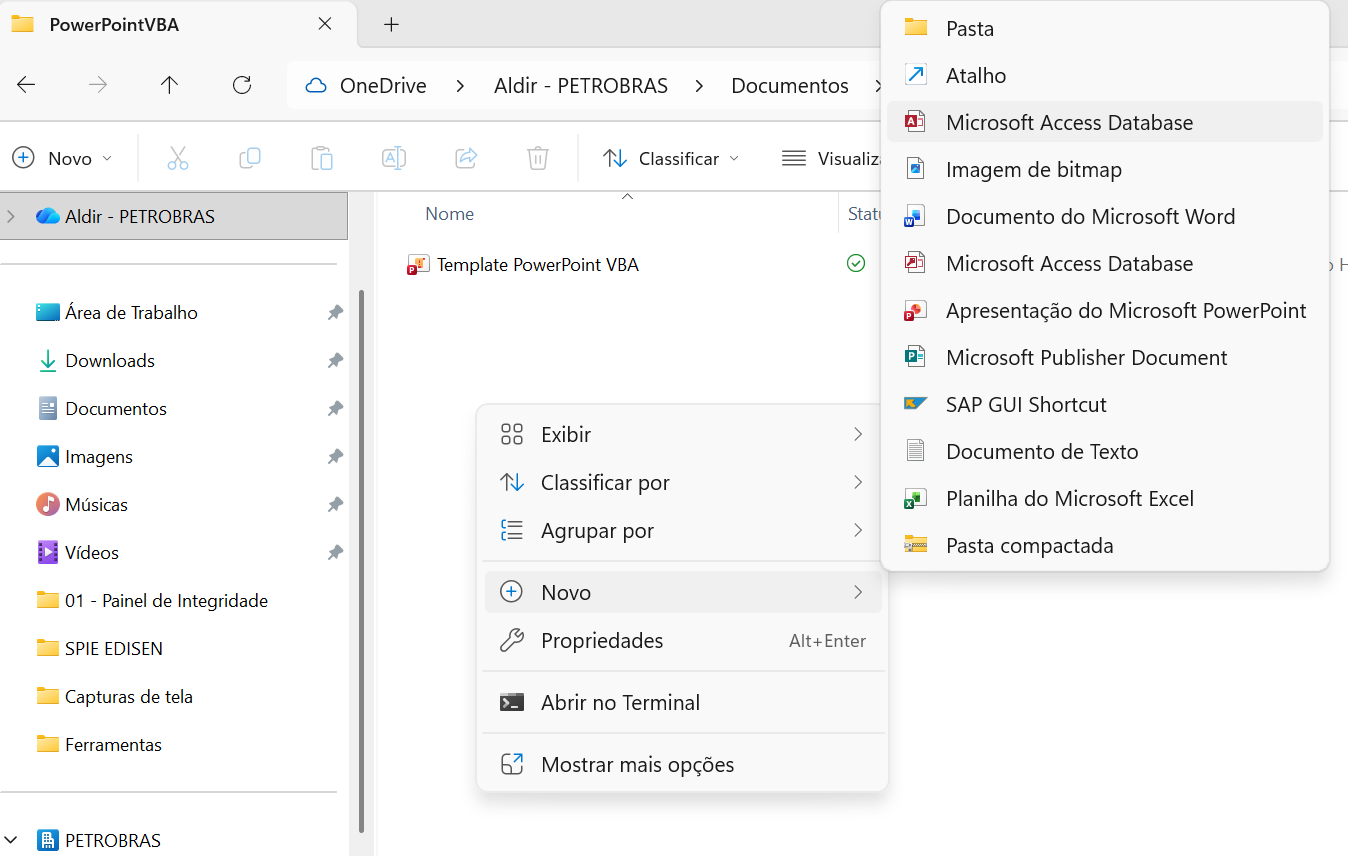Click the Share icon in toolbar
This screenshot has width=1348, height=856.
click(465, 158)
